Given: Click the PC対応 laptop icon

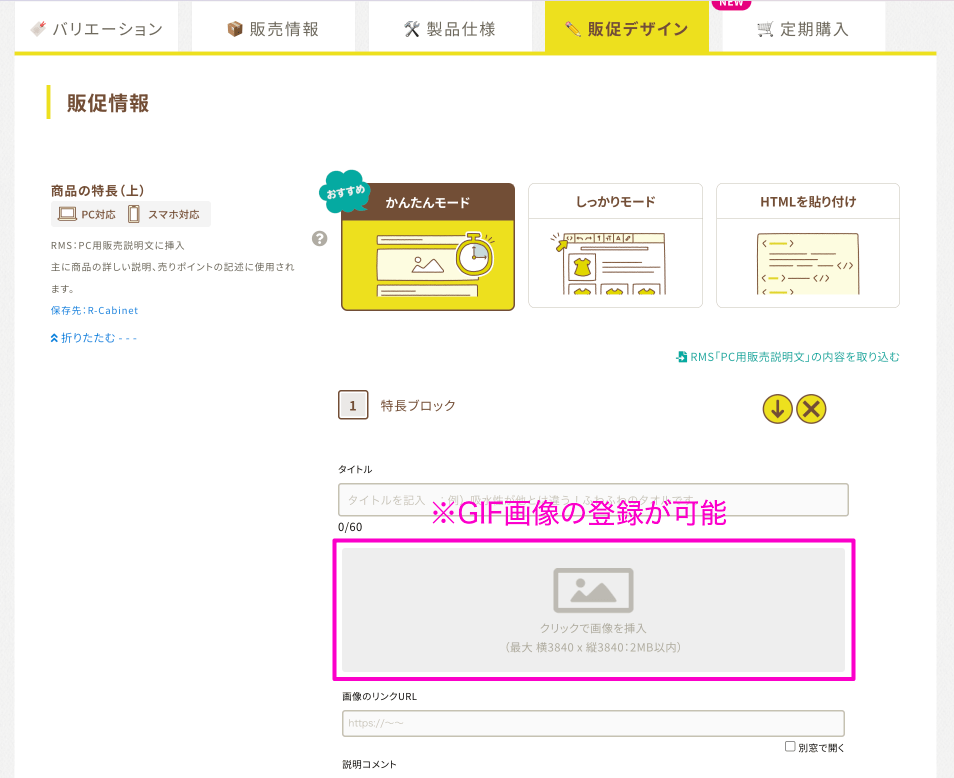Looking at the screenshot, I should pyautogui.click(x=67, y=214).
